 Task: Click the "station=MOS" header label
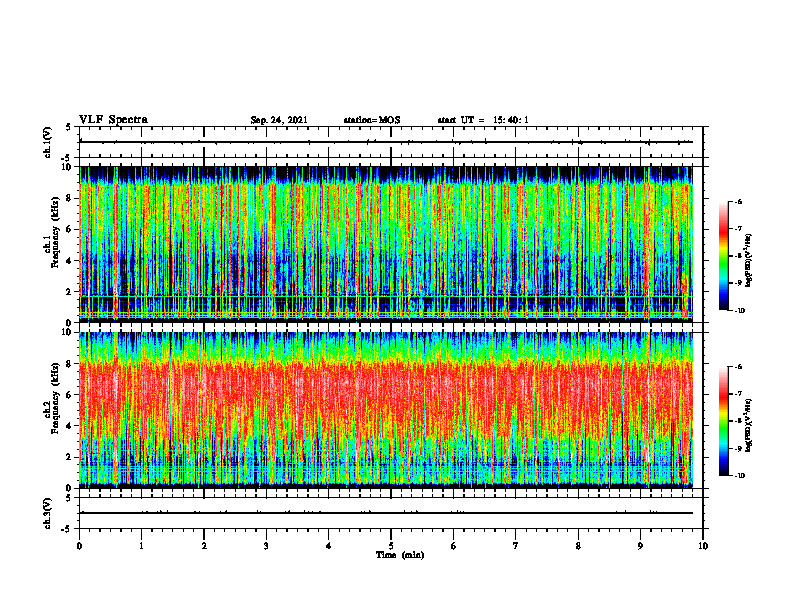(x=372, y=120)
